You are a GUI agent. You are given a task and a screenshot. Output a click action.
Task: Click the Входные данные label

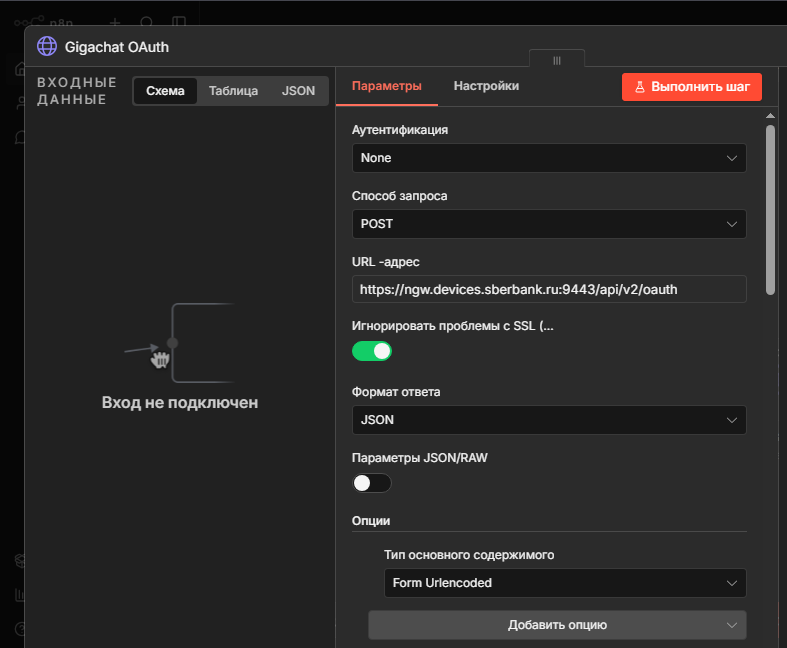coord(77,91)
